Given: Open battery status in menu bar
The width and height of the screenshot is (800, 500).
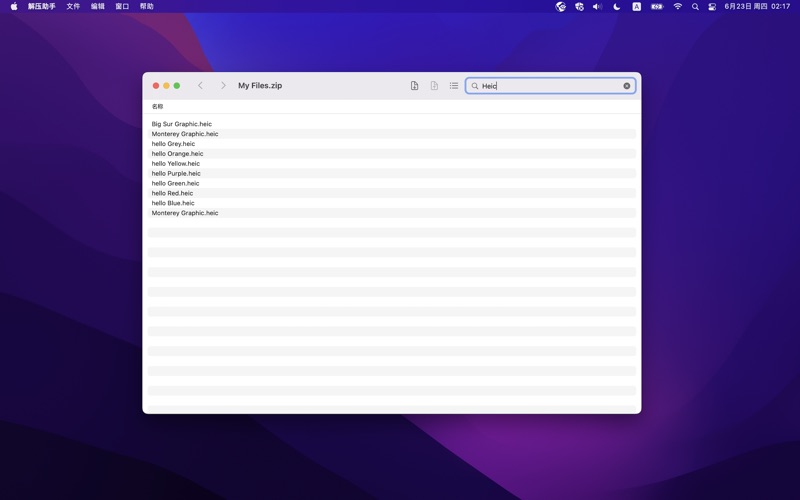Looking at the screenshot, I should (657, 6).
